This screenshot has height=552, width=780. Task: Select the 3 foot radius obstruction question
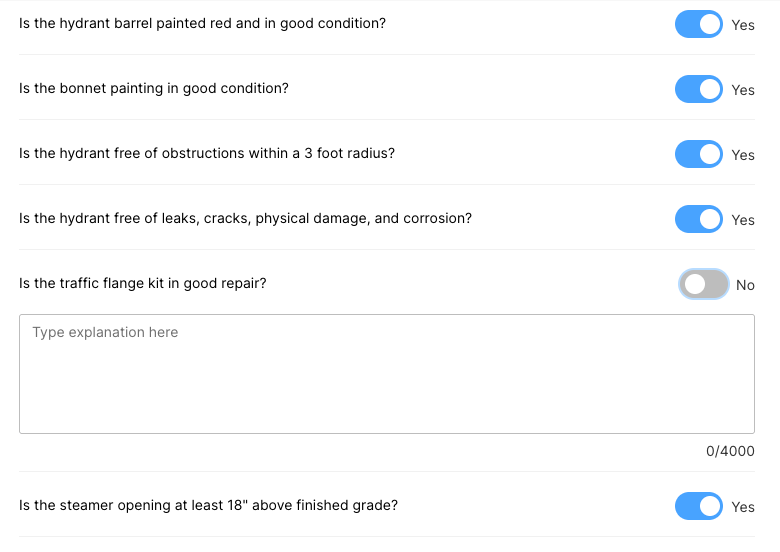coord(207,153)
